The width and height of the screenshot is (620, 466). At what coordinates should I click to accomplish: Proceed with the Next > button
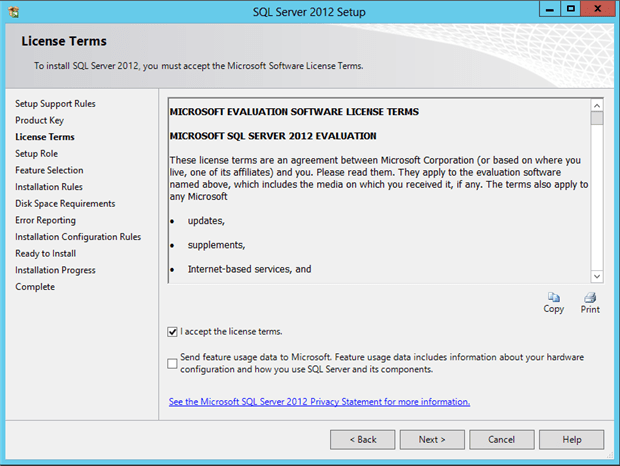pos(432,440)
